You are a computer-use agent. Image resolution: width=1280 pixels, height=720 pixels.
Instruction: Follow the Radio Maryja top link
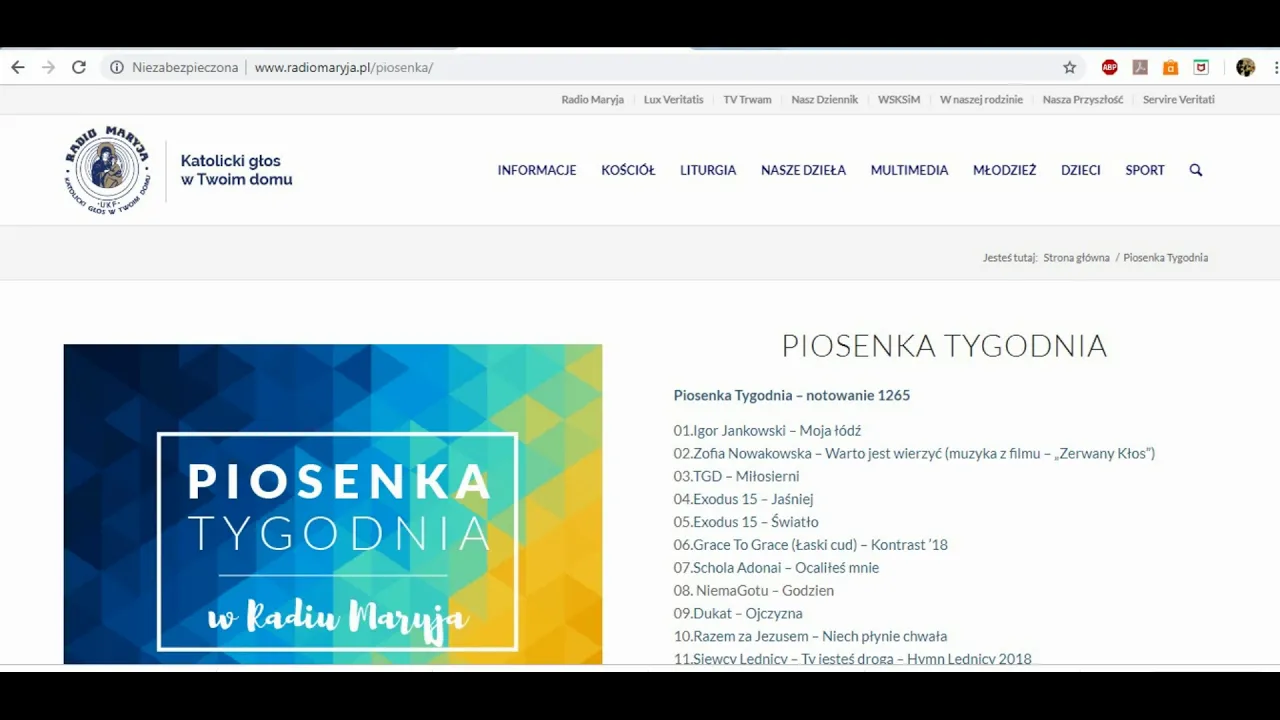[592, 100]
